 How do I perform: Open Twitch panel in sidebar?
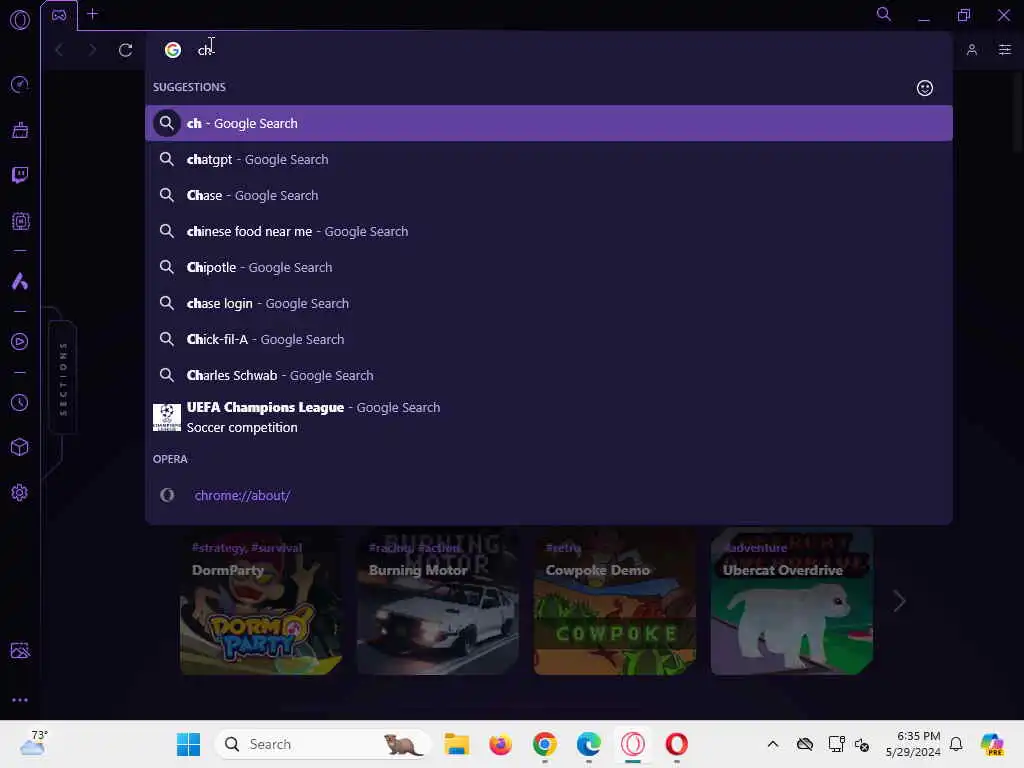[20, 175]
